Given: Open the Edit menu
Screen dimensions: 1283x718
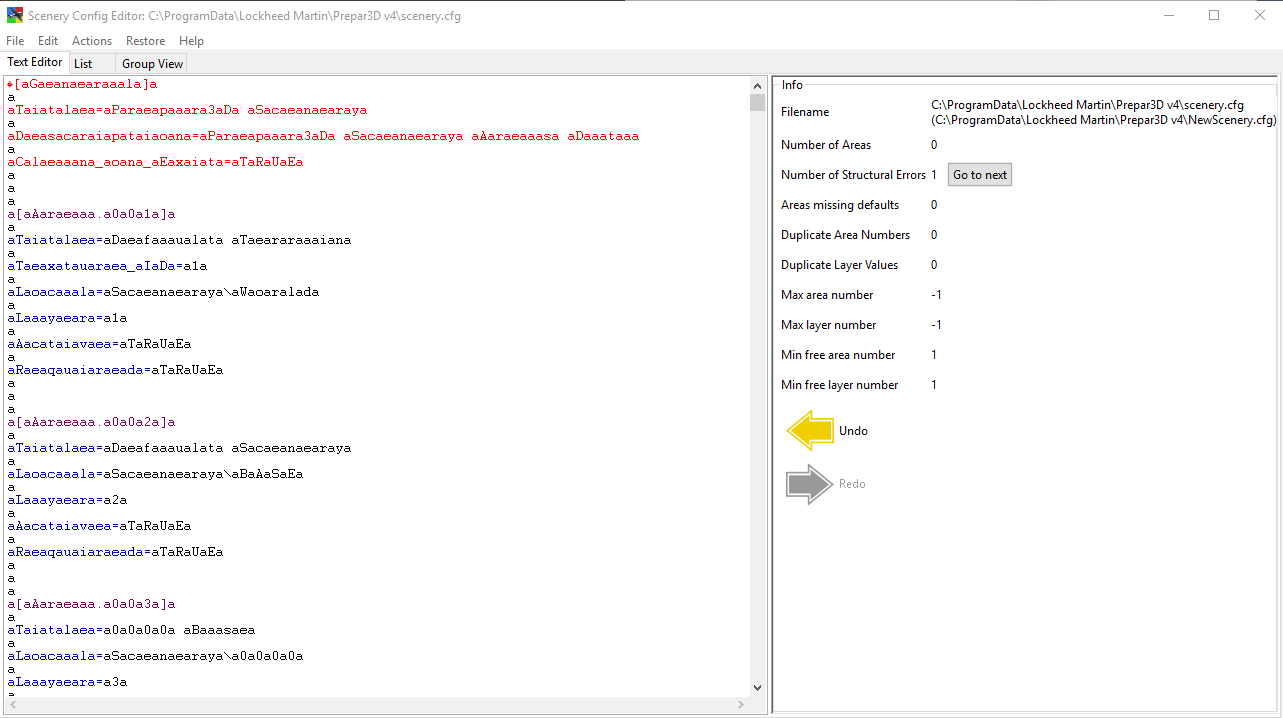Looking at the screenshot, I should tap(48, 41).
